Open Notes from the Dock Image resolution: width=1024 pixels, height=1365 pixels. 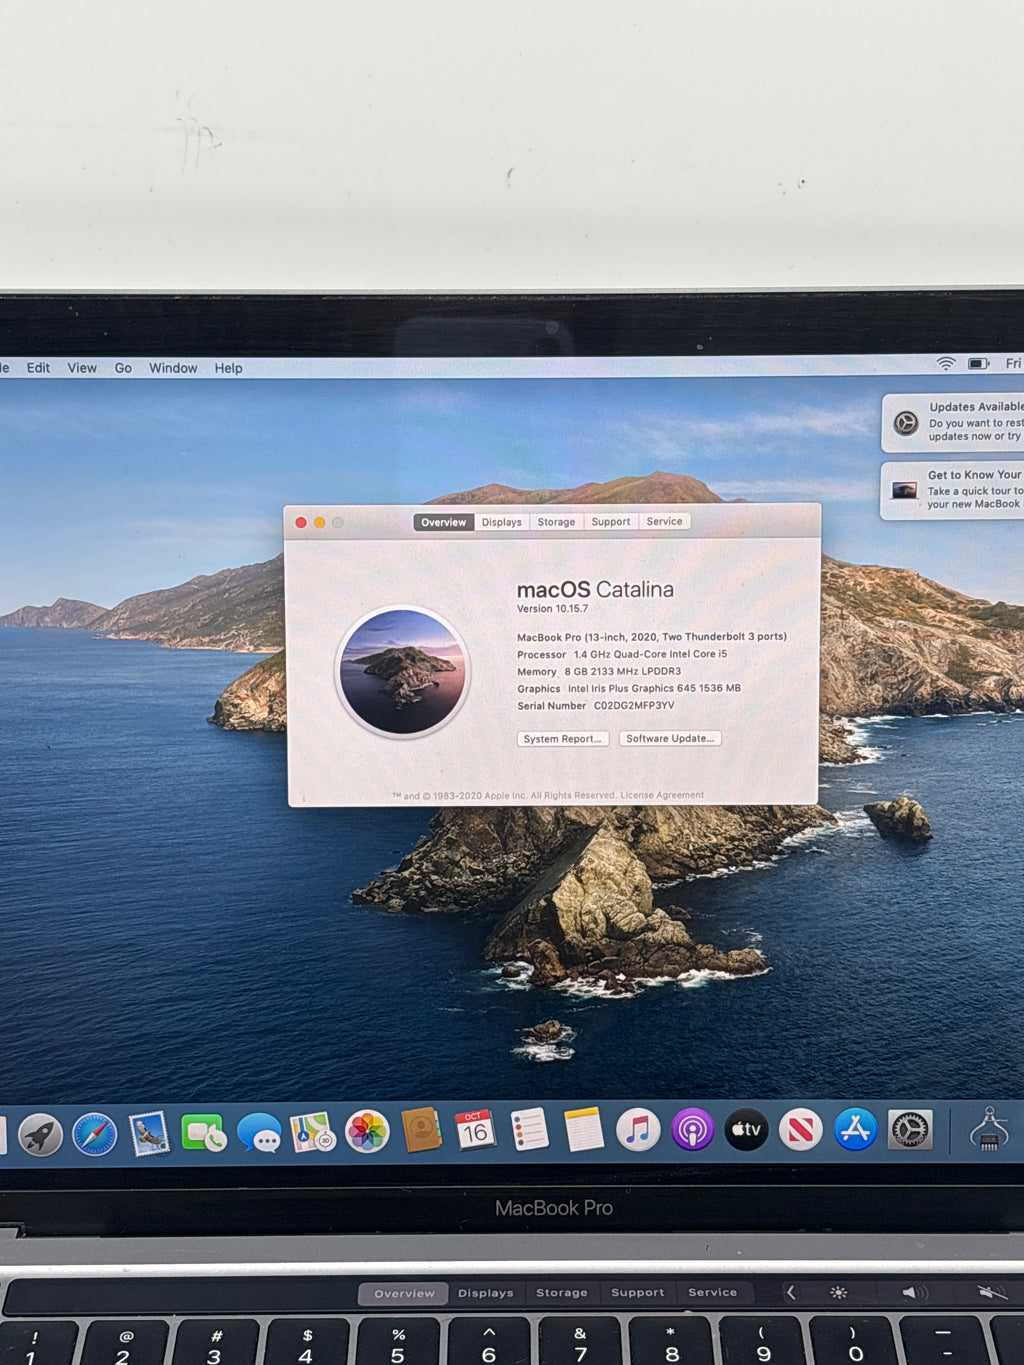(583, 1130)
